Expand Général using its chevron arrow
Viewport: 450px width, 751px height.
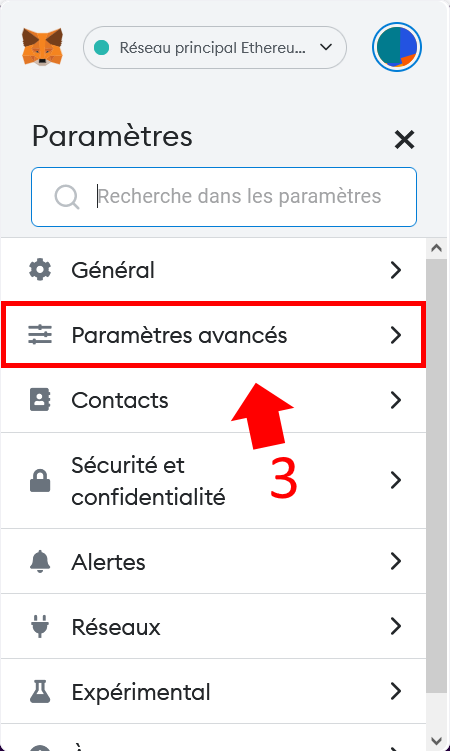(x=395, y=270)
